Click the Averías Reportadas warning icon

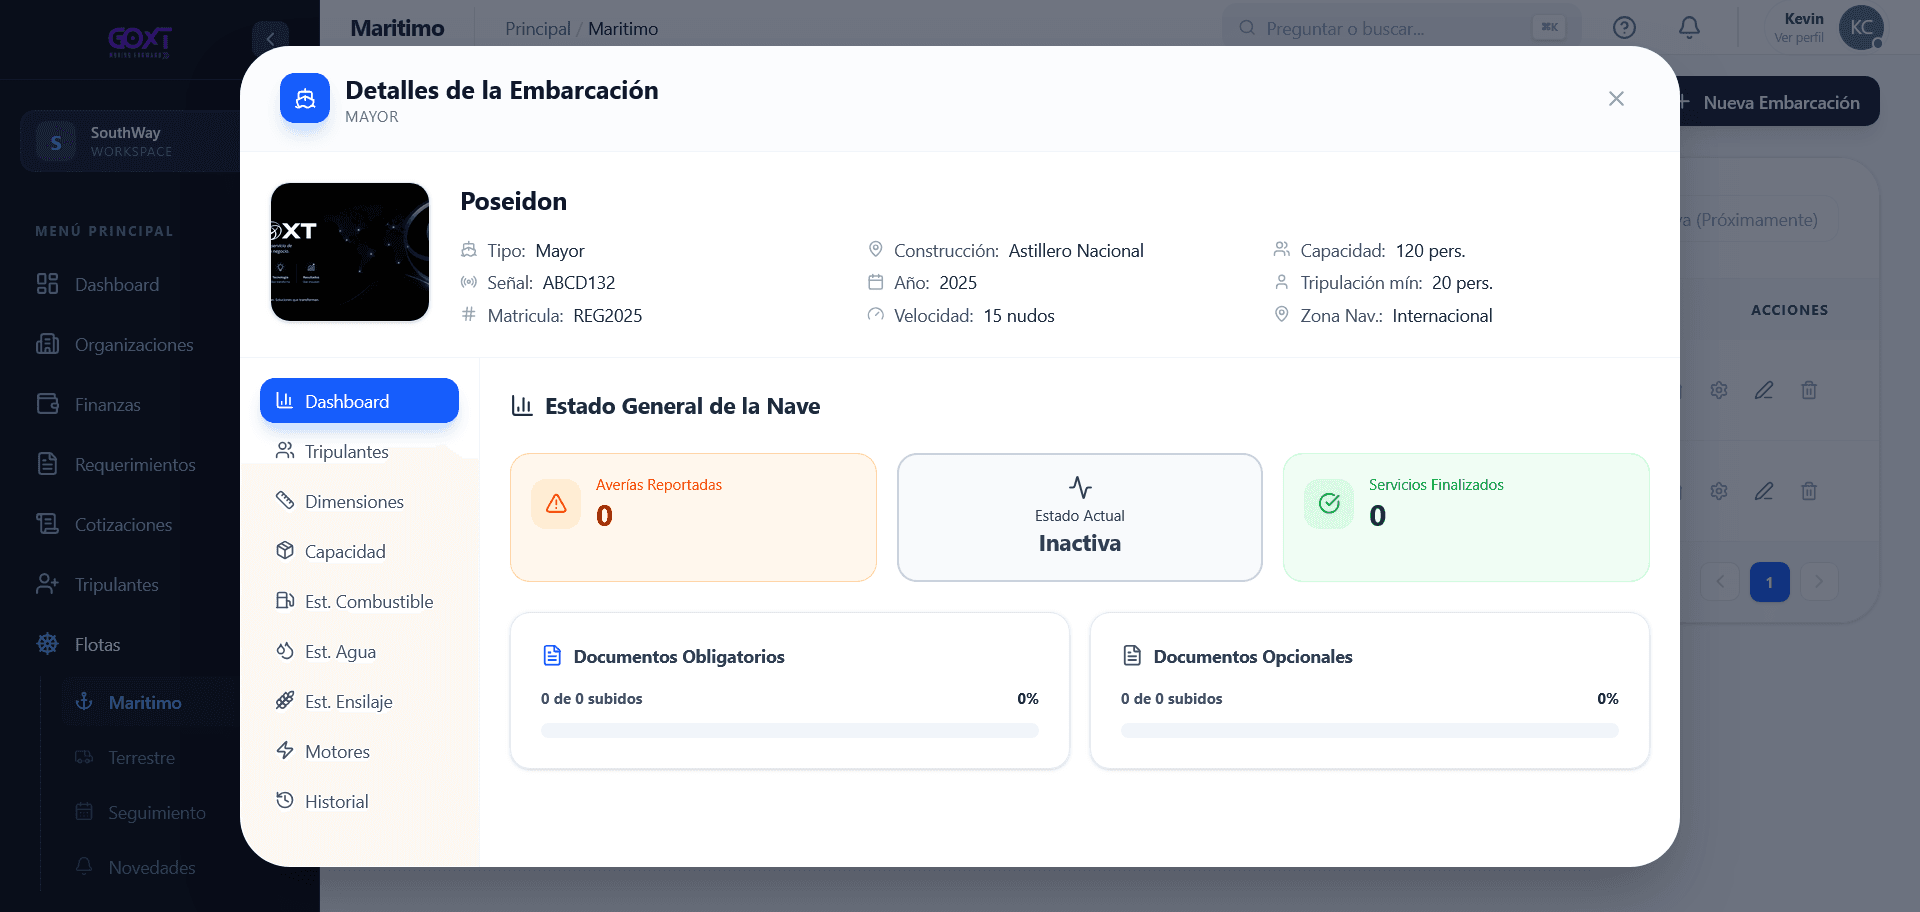pyautogui.click(x=556, y=503)
